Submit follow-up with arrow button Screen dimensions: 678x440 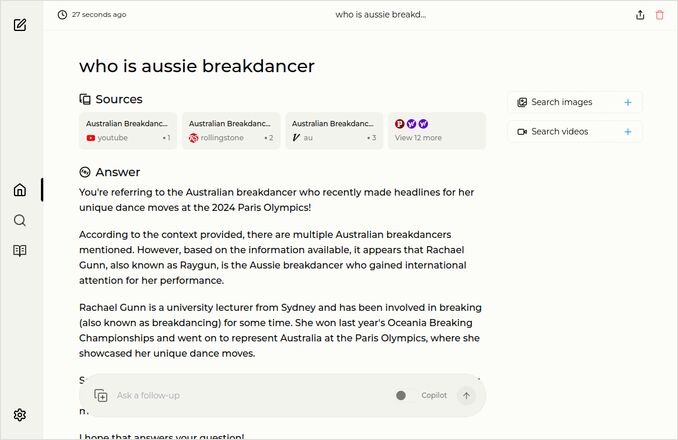click(465, 395)
